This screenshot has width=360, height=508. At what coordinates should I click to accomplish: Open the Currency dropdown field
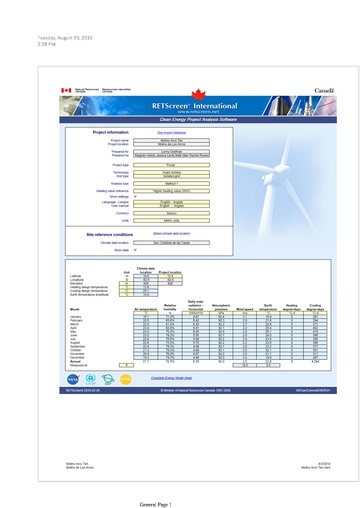tap(171, 213)
